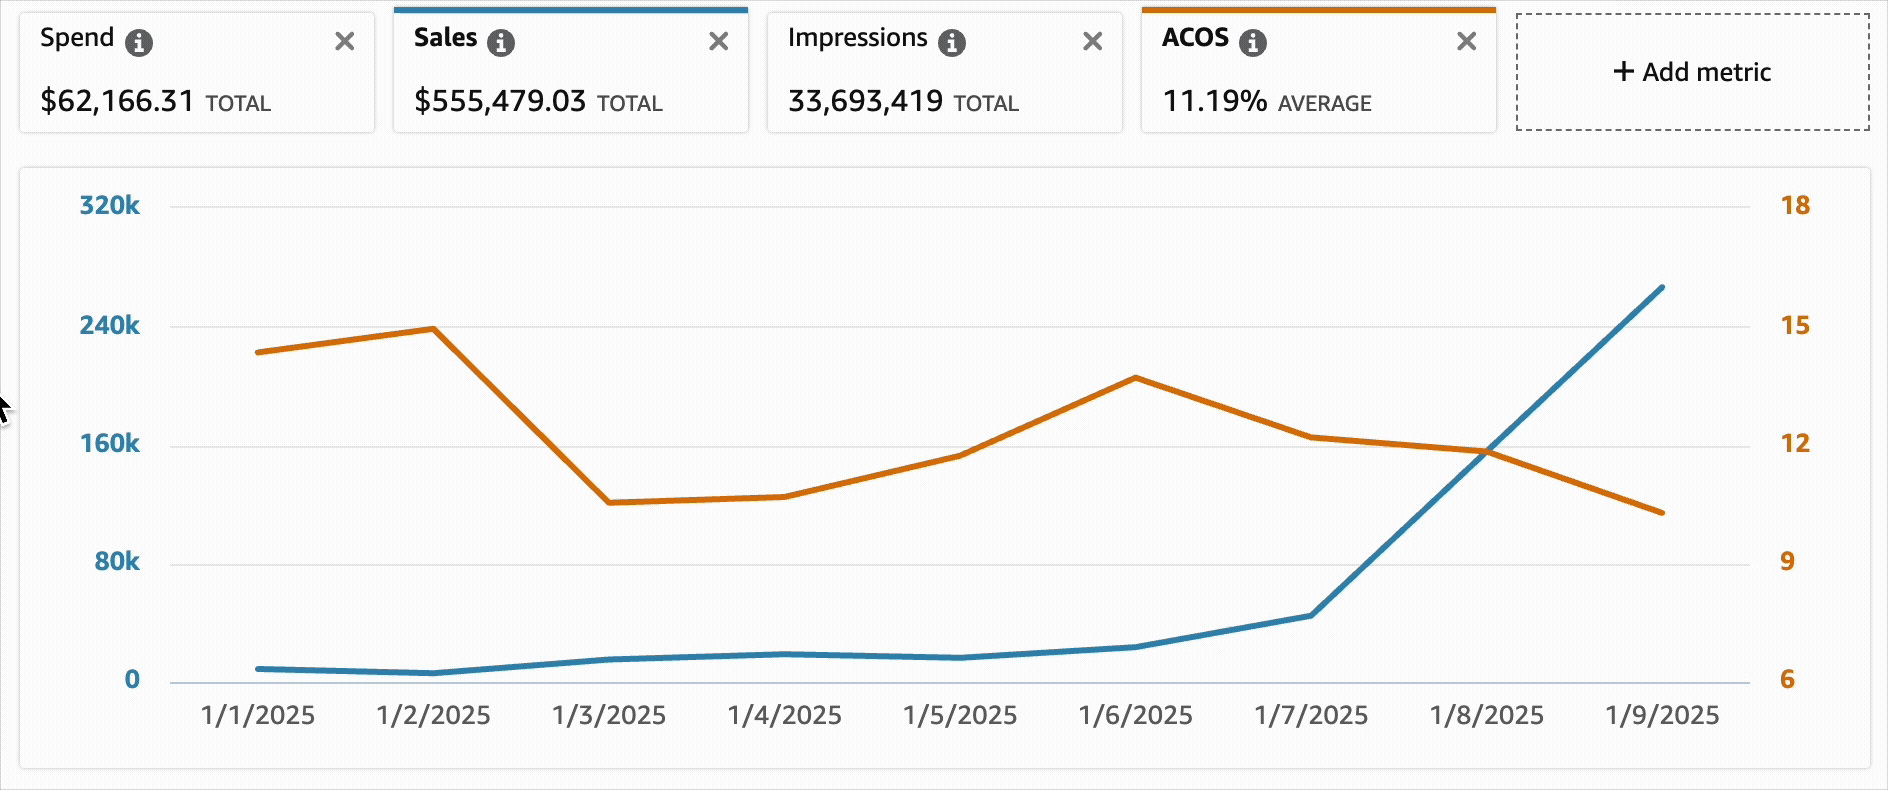Click the Add metric button
The image size is (1888, 790).
(x=1692, y=72)
